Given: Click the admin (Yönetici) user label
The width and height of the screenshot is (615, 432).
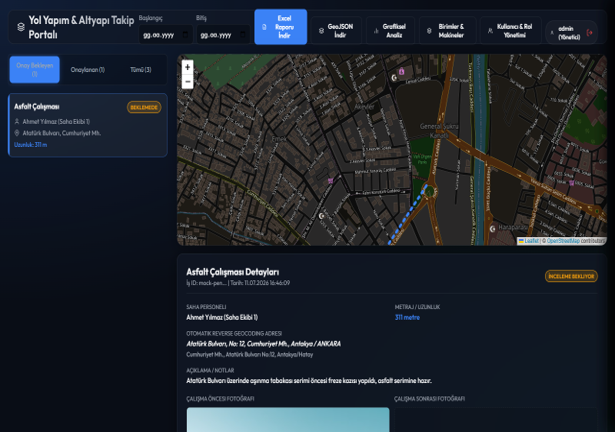Looking at the screenshot, I should (x=569, y=33).
